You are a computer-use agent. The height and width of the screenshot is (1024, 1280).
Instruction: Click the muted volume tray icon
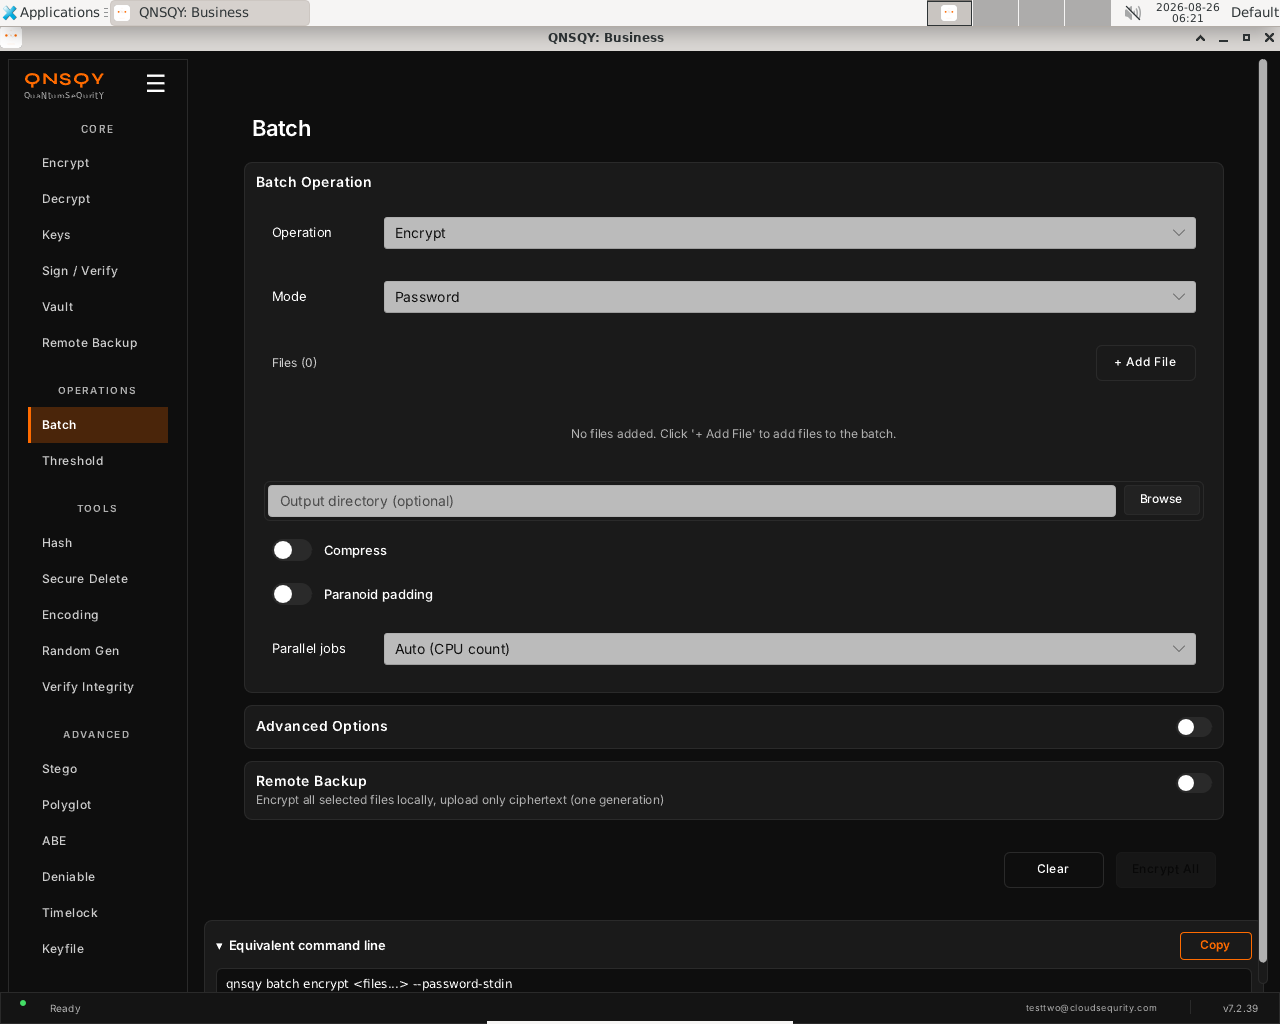click(x=1133, y=13)
